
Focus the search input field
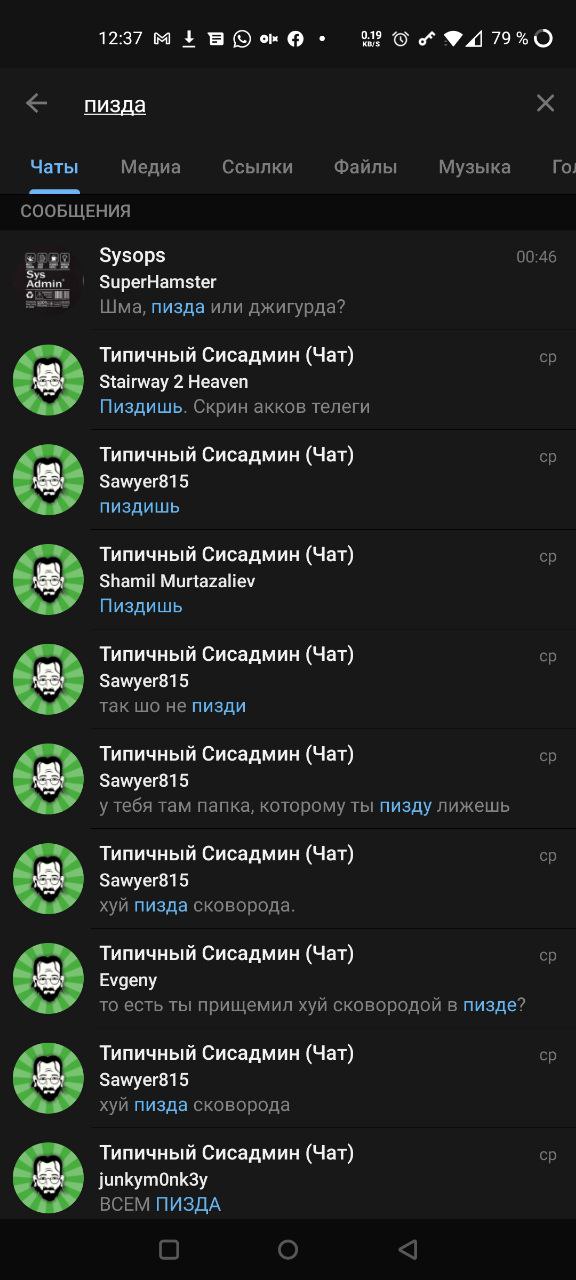pyautogui.click(x=300, y=104)
